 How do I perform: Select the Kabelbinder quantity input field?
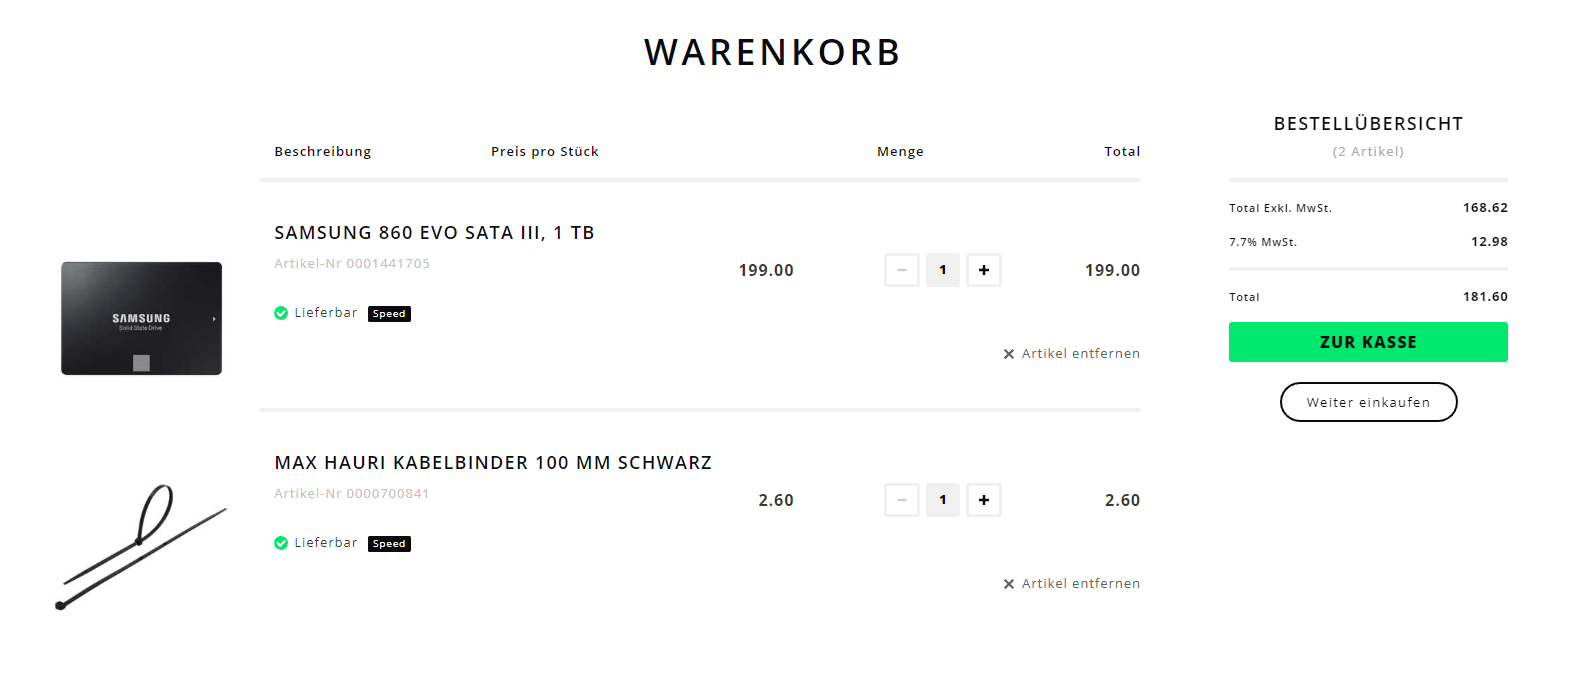943,500
